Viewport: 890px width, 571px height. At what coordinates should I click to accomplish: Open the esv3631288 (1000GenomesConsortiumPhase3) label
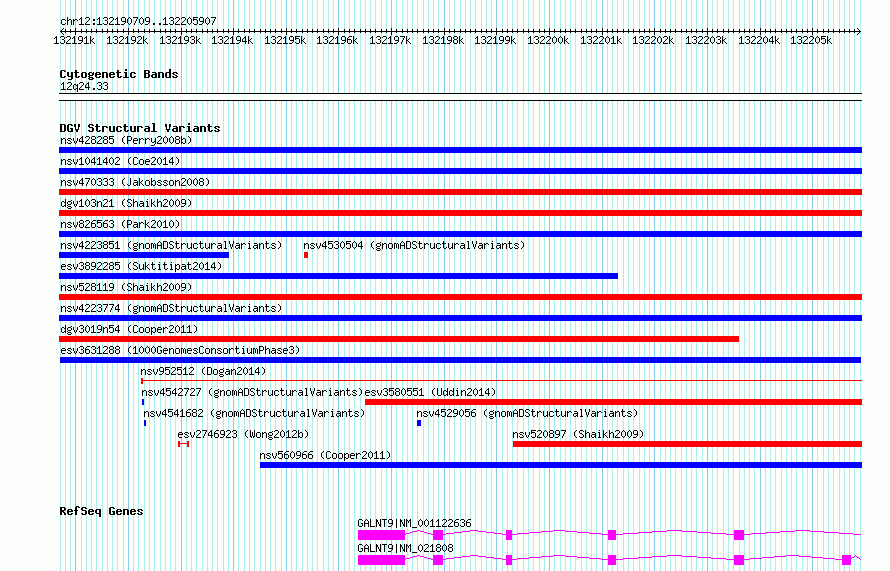coord(180,350)
